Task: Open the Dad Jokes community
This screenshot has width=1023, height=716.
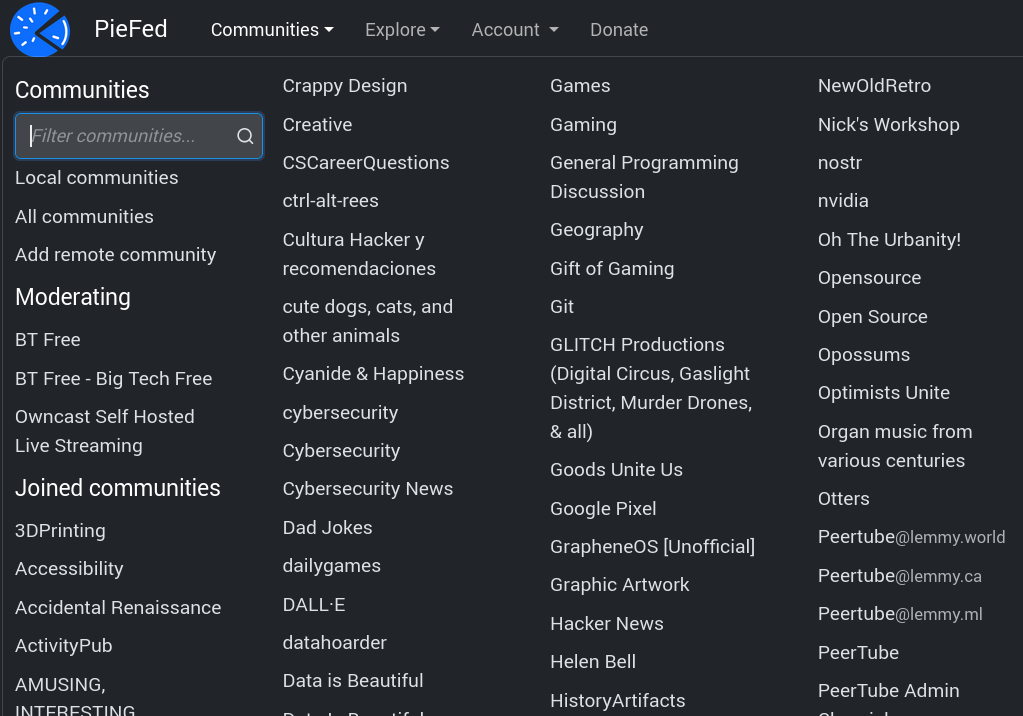Action: 328,527
